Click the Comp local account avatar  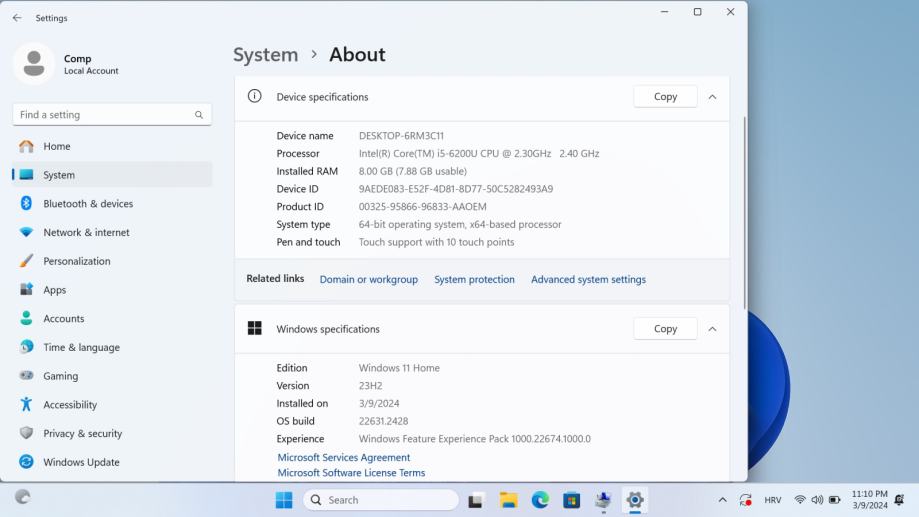pos(34,64)
